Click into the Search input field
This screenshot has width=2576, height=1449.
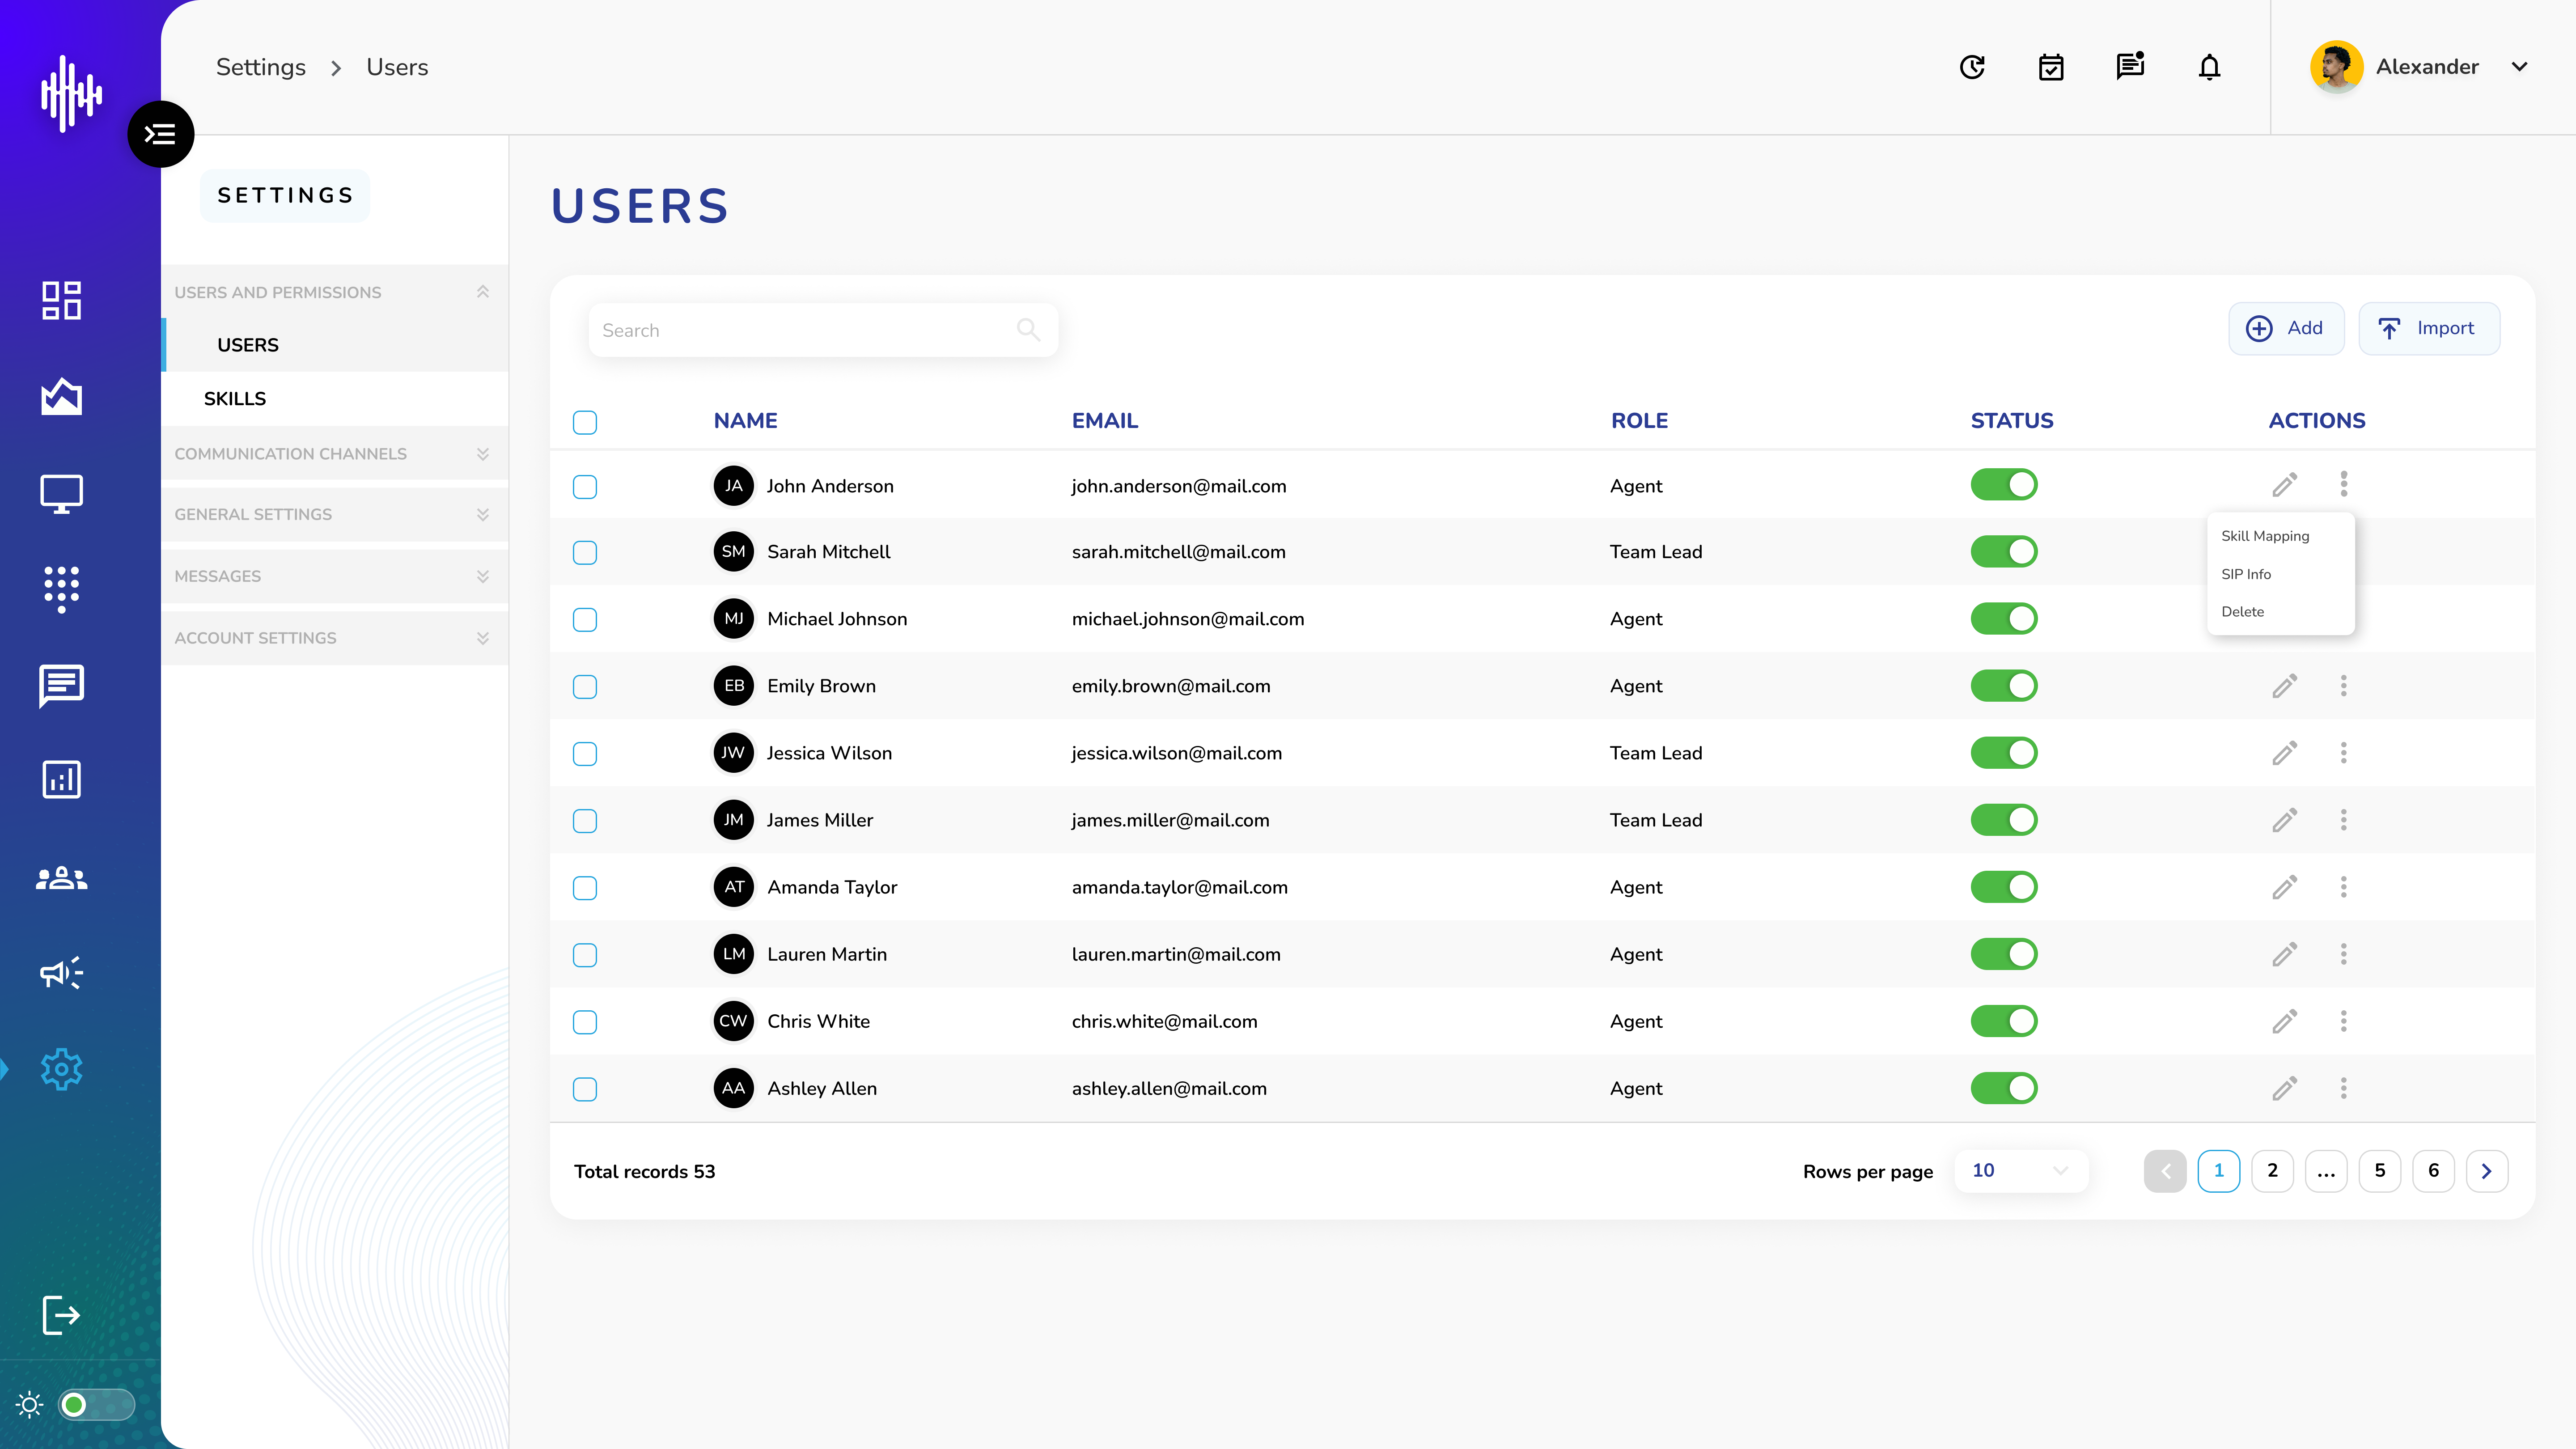pyautogui.click(x=823, y=330)
